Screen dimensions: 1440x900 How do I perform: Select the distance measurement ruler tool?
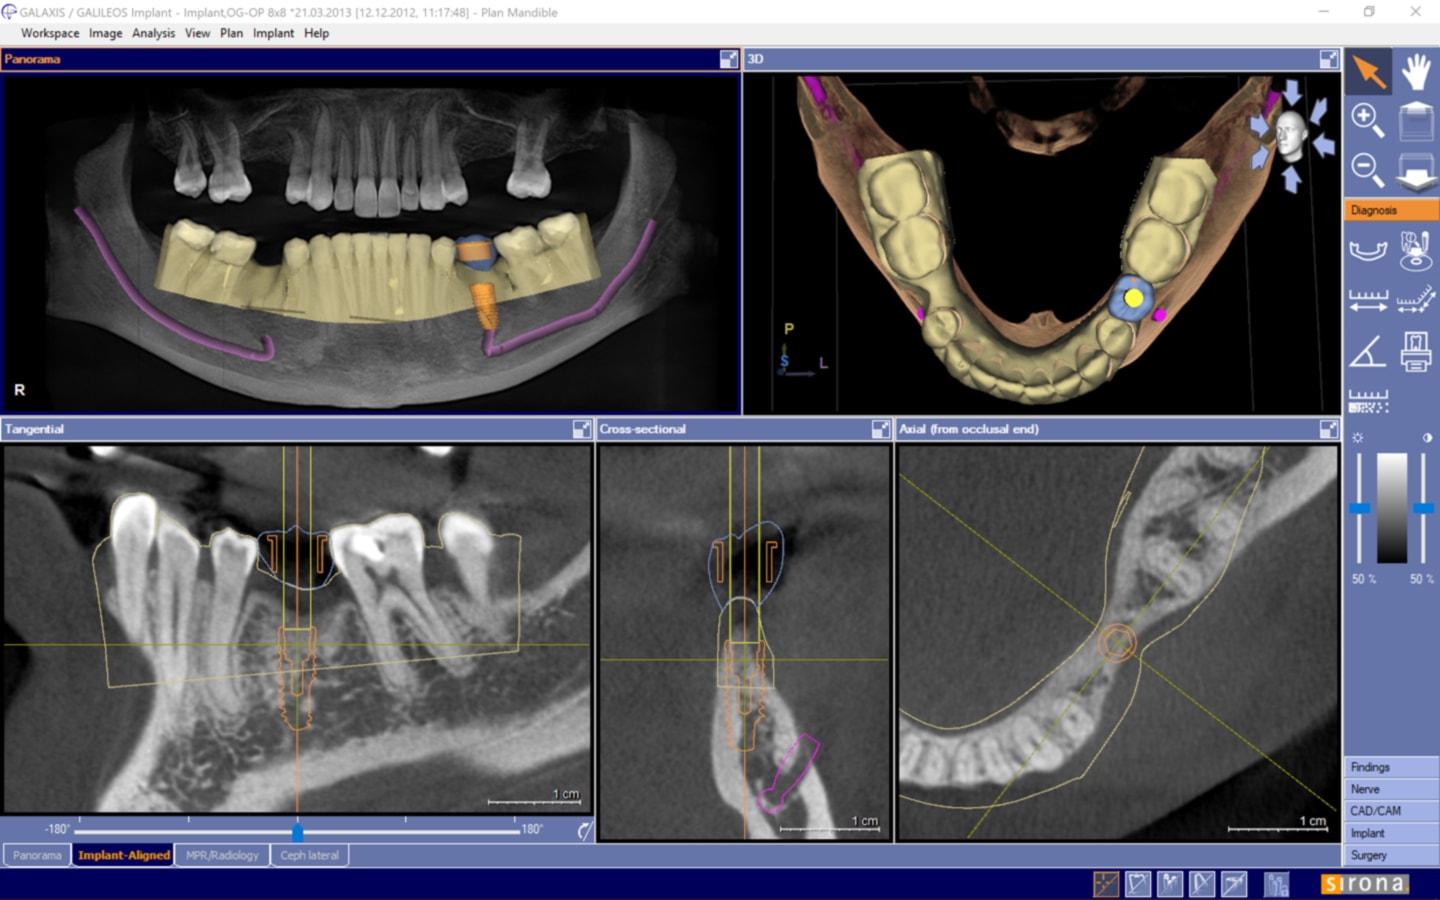pyautogui.click(x=1367, y=300)
